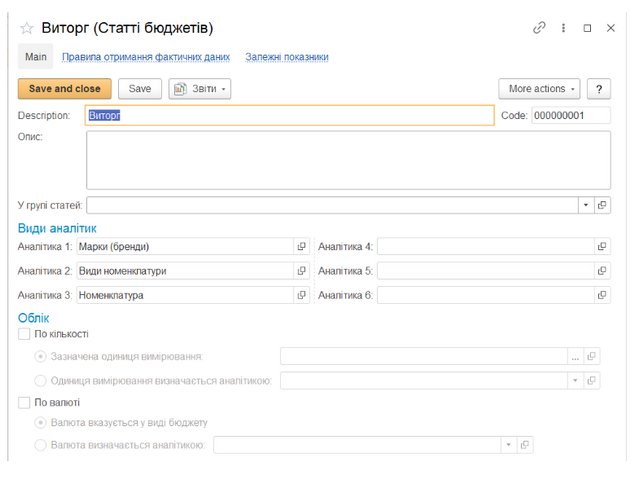
Task: Expand the У групі статей dropdown arrow
Action: [584, 205]
